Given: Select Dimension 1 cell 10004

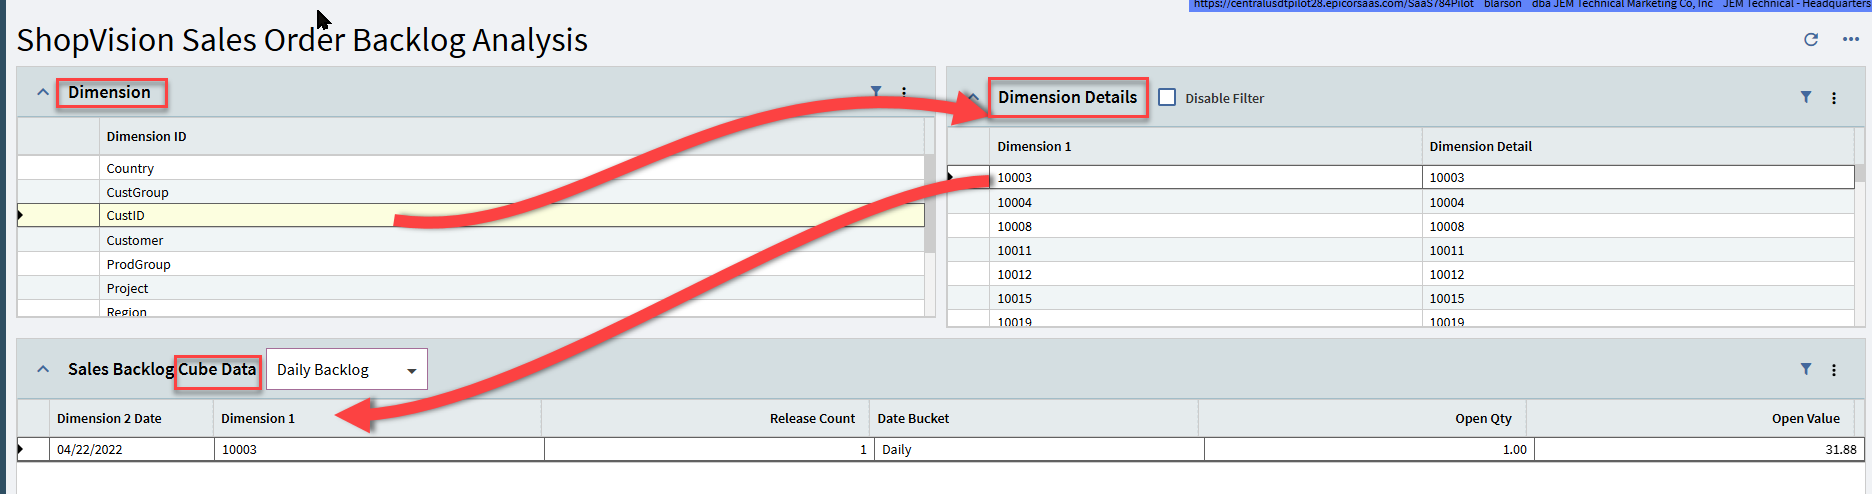Looking at the screenshot, I should (1205, 202).
